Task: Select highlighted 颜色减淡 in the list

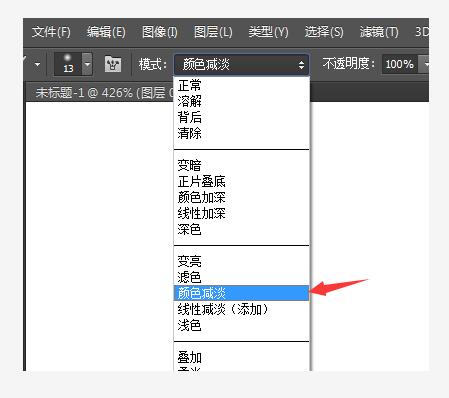Action: [242, 293]
